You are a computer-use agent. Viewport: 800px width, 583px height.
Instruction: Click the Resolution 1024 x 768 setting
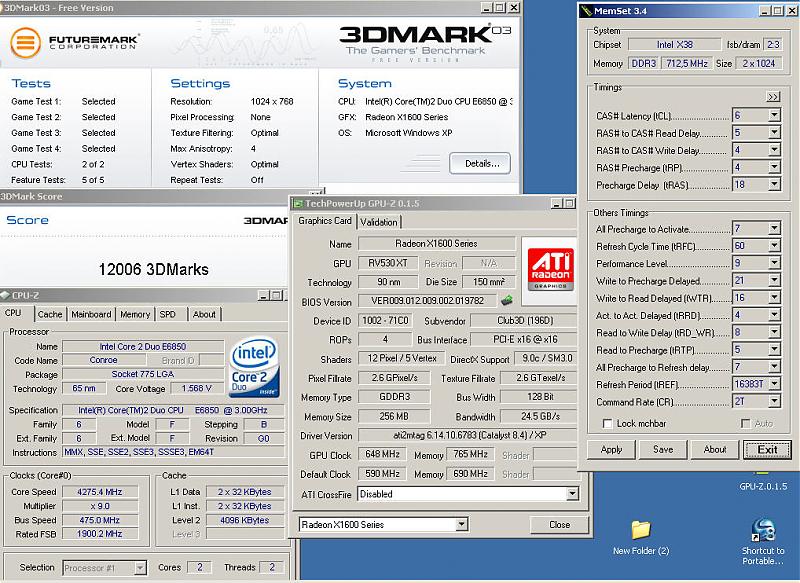click(271, 102)
